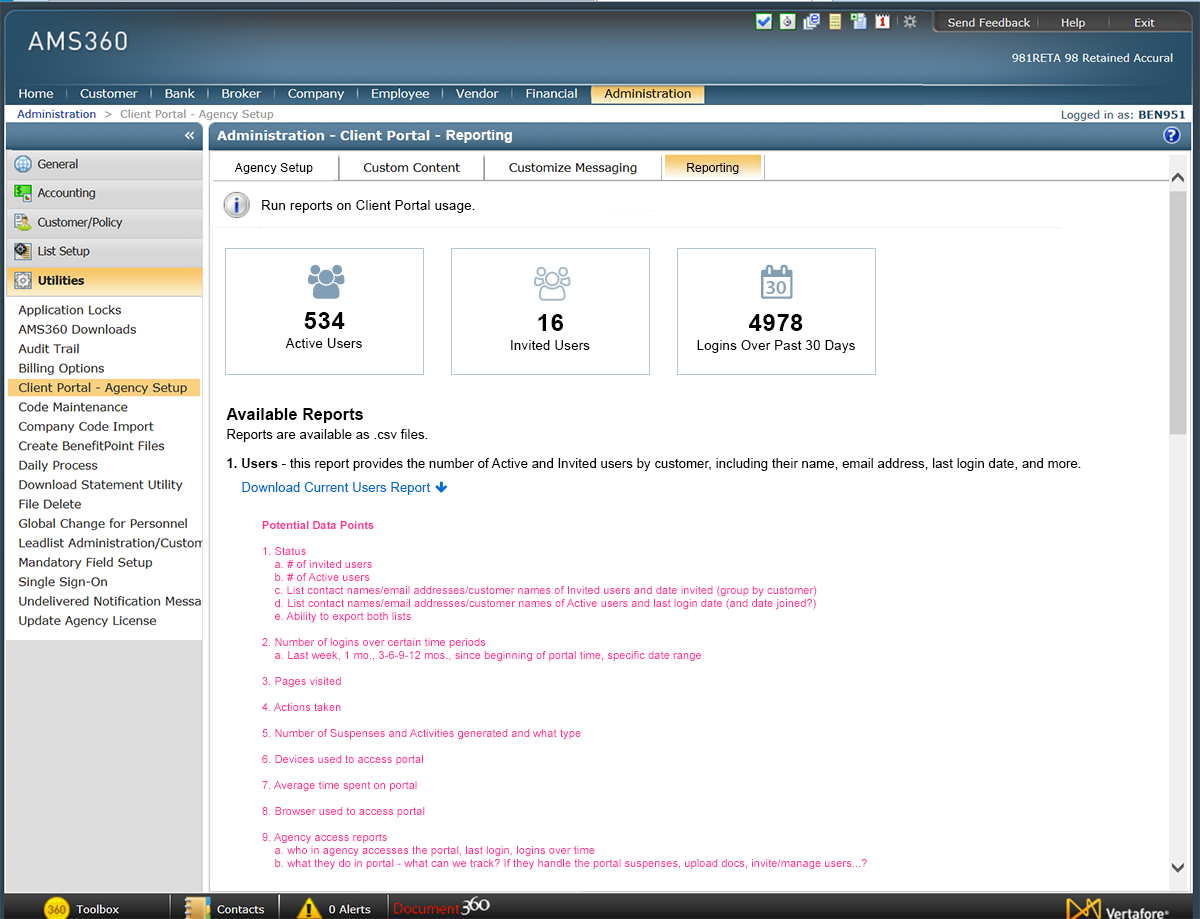Click the copy documents toolbar icon
Screen dimensions: 1200x919
[859, 21]
